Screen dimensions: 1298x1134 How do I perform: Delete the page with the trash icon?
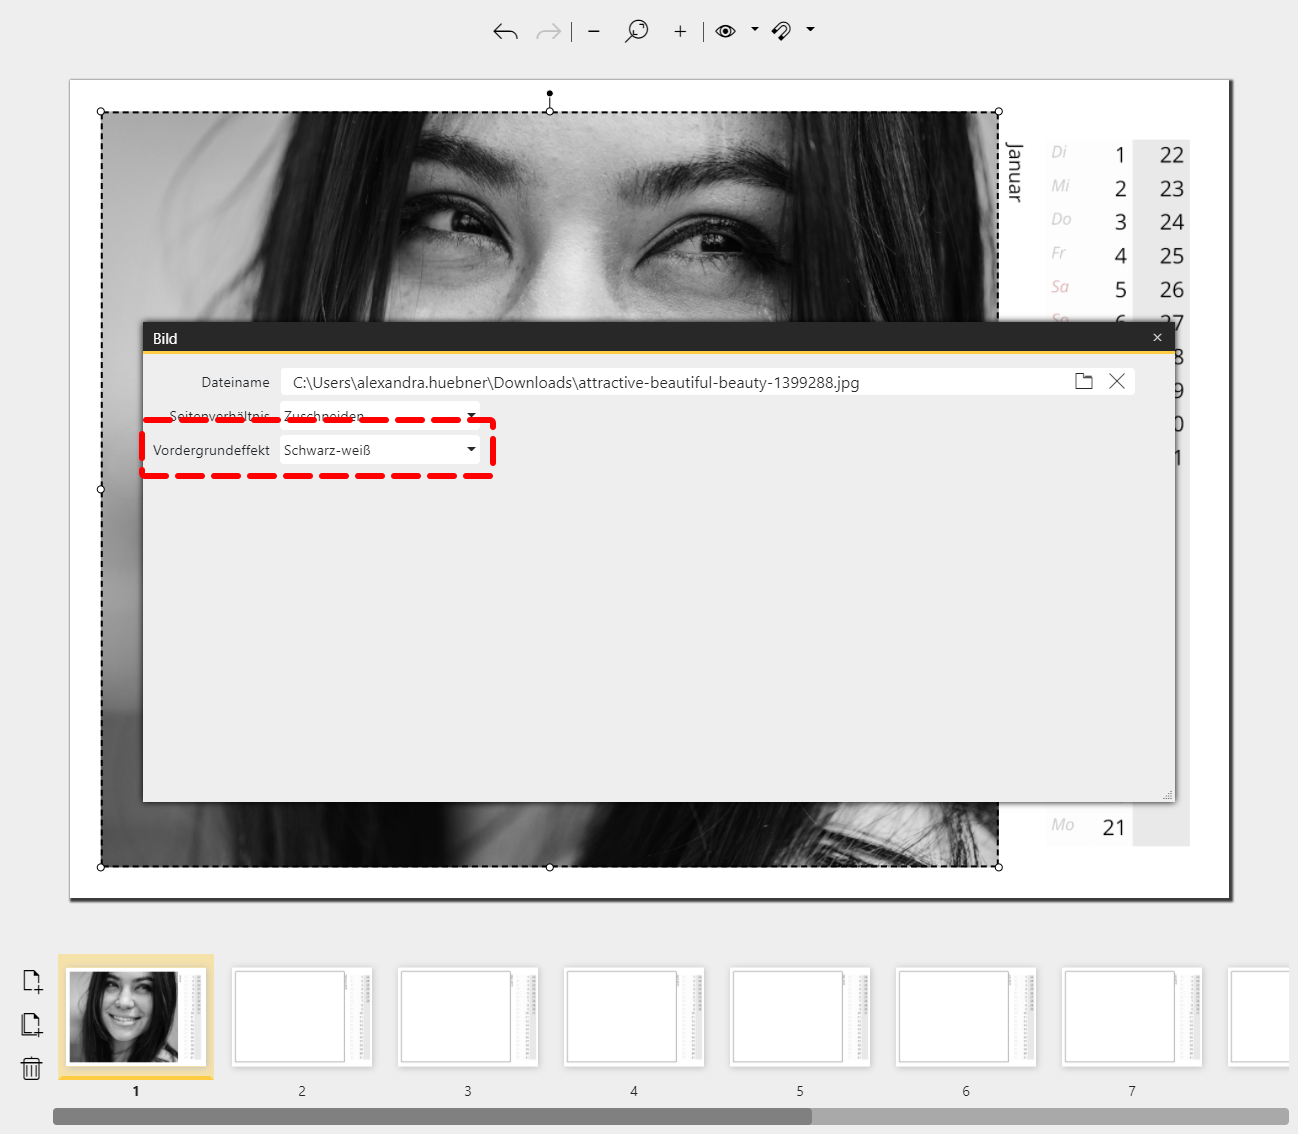32,1068
